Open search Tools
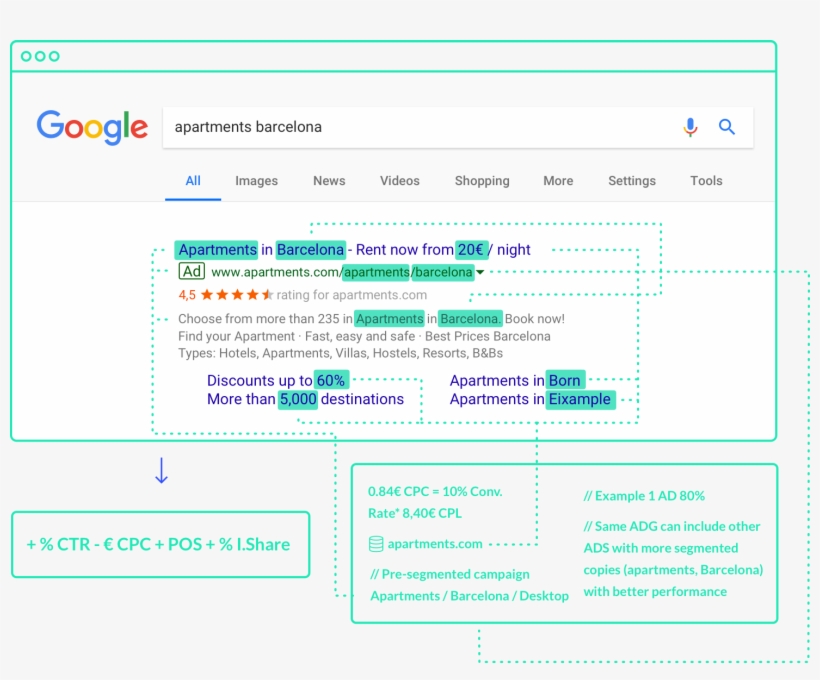Screen dimensions: 820x680 (706, 181)
